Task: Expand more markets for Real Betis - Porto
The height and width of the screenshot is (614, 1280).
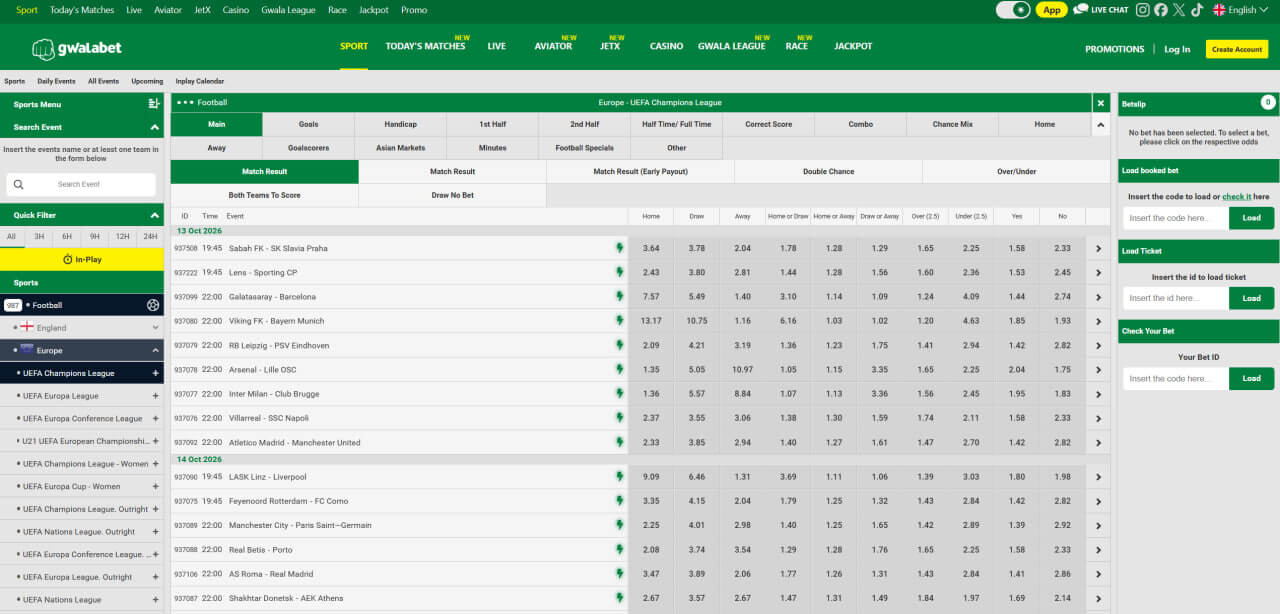Action: coord(1098,550)
